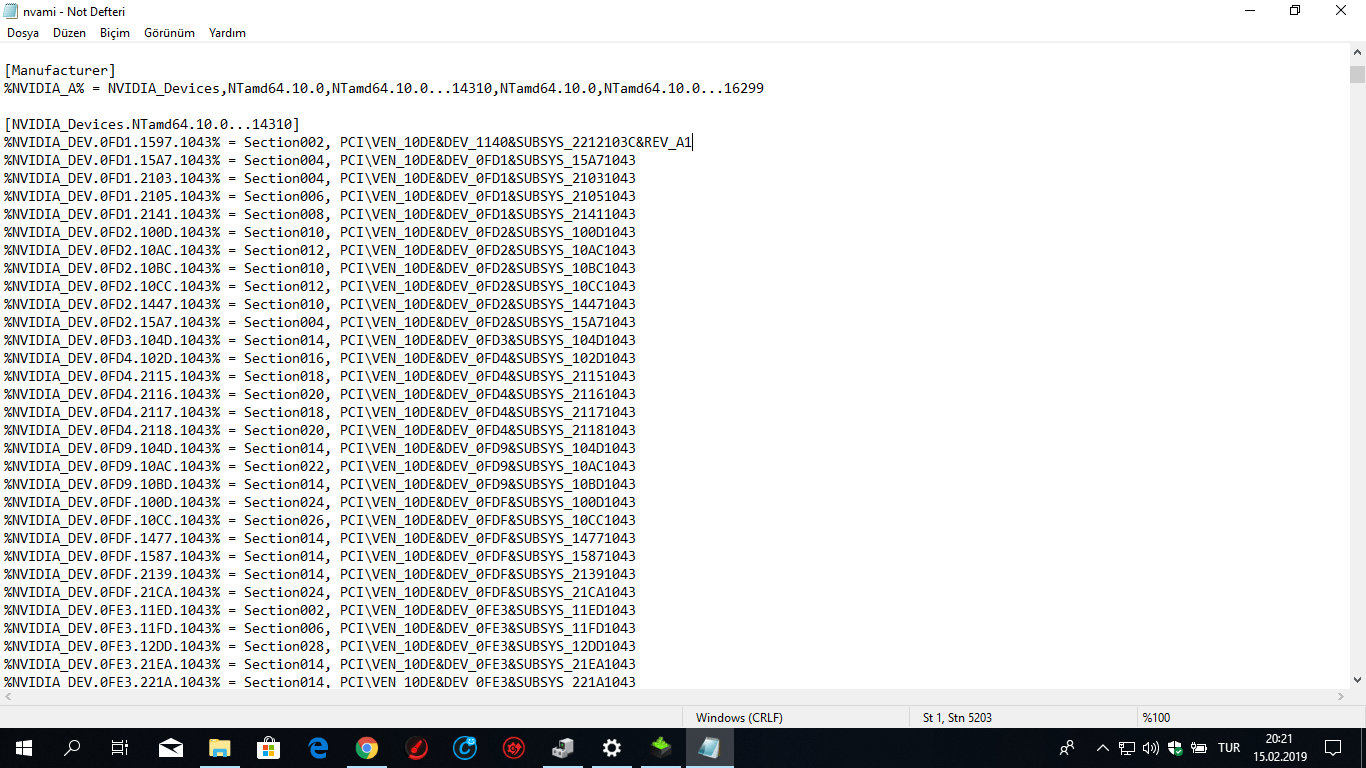
Task: Open the Yardım menu
Action: 227,33
